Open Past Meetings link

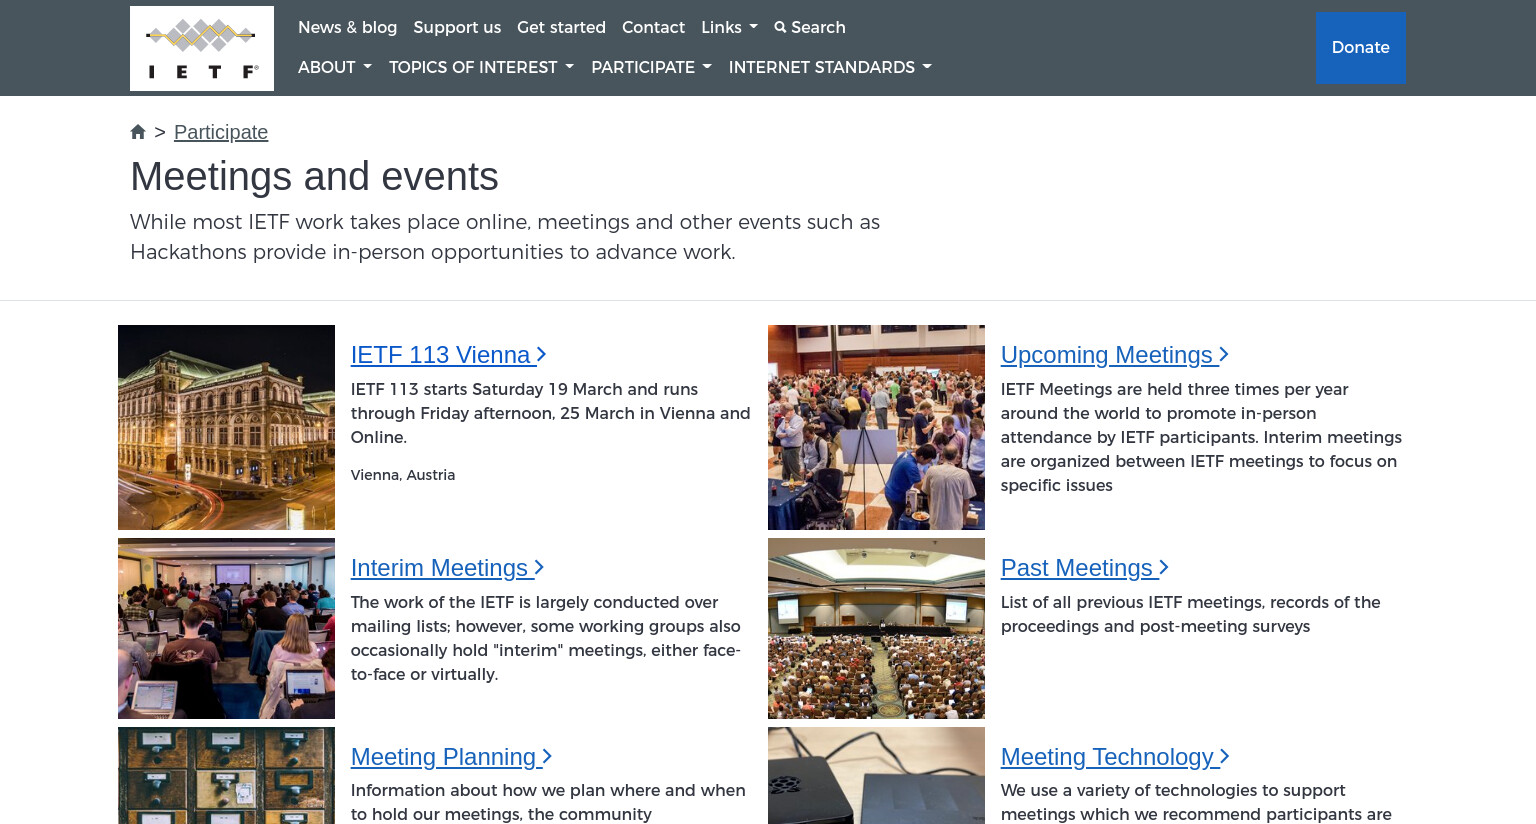tap(1084, 568)
